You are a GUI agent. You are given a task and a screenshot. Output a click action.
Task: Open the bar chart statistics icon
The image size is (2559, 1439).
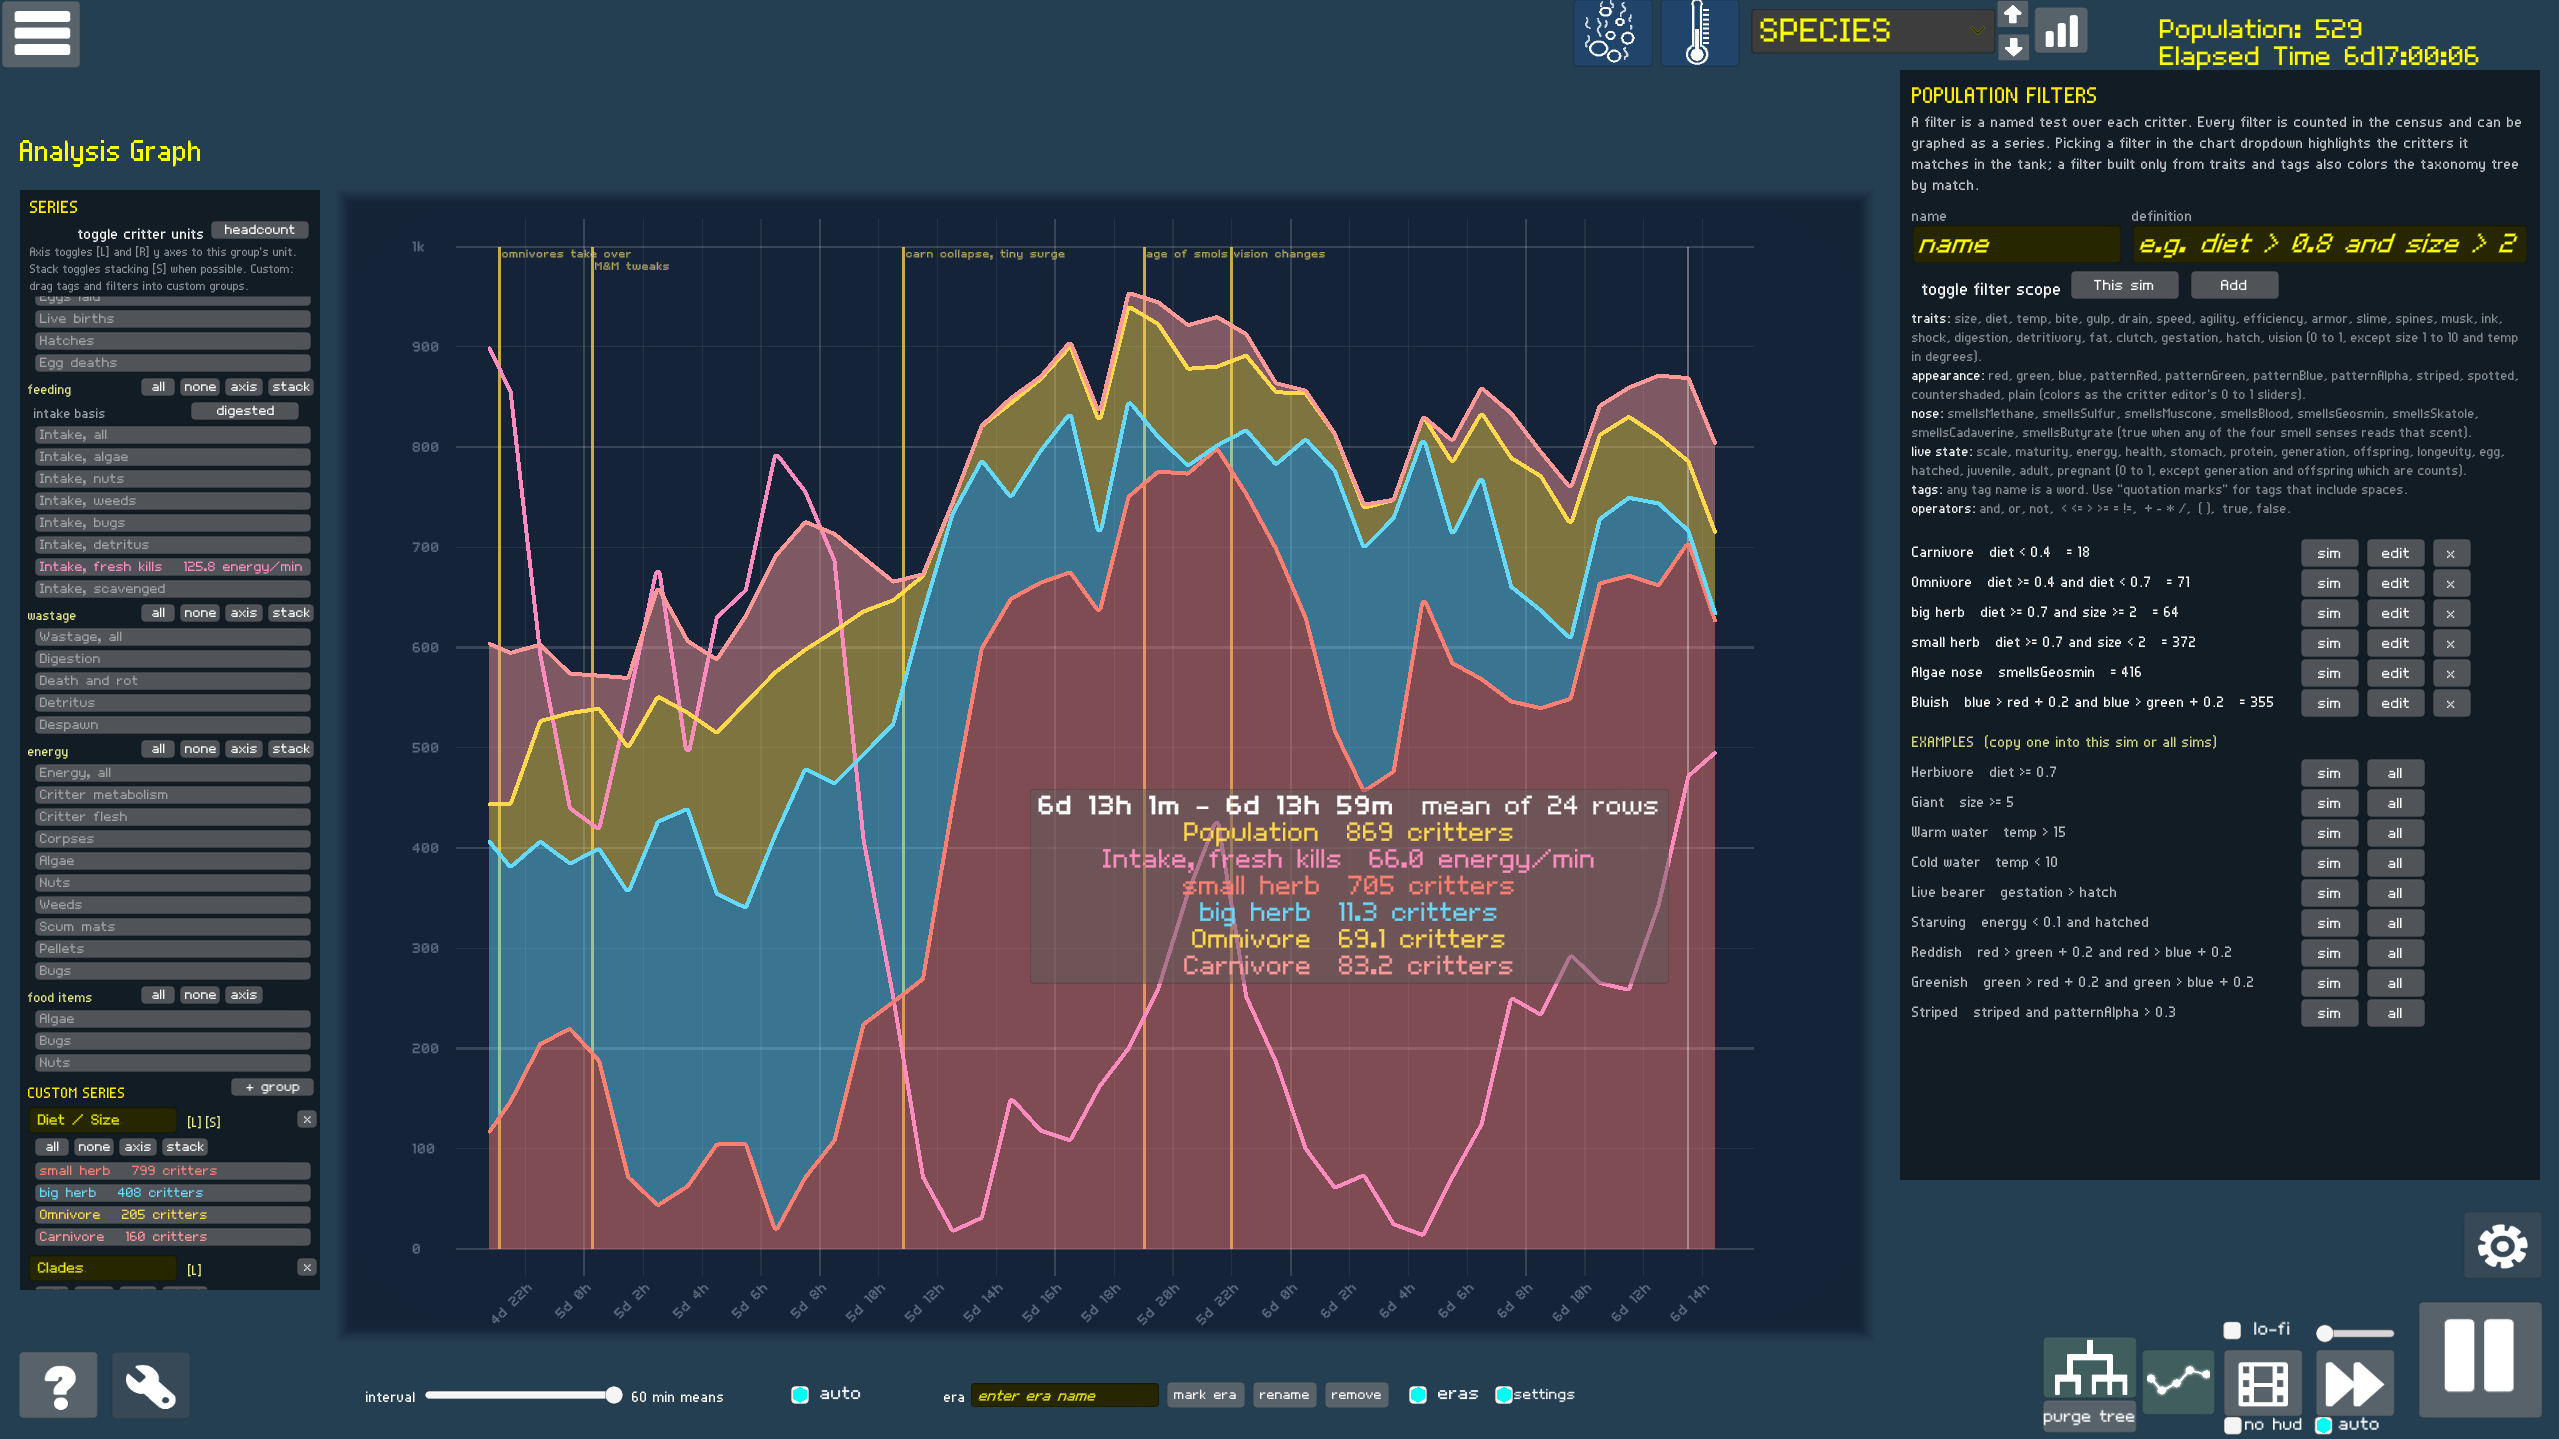tap(2062, 32)
